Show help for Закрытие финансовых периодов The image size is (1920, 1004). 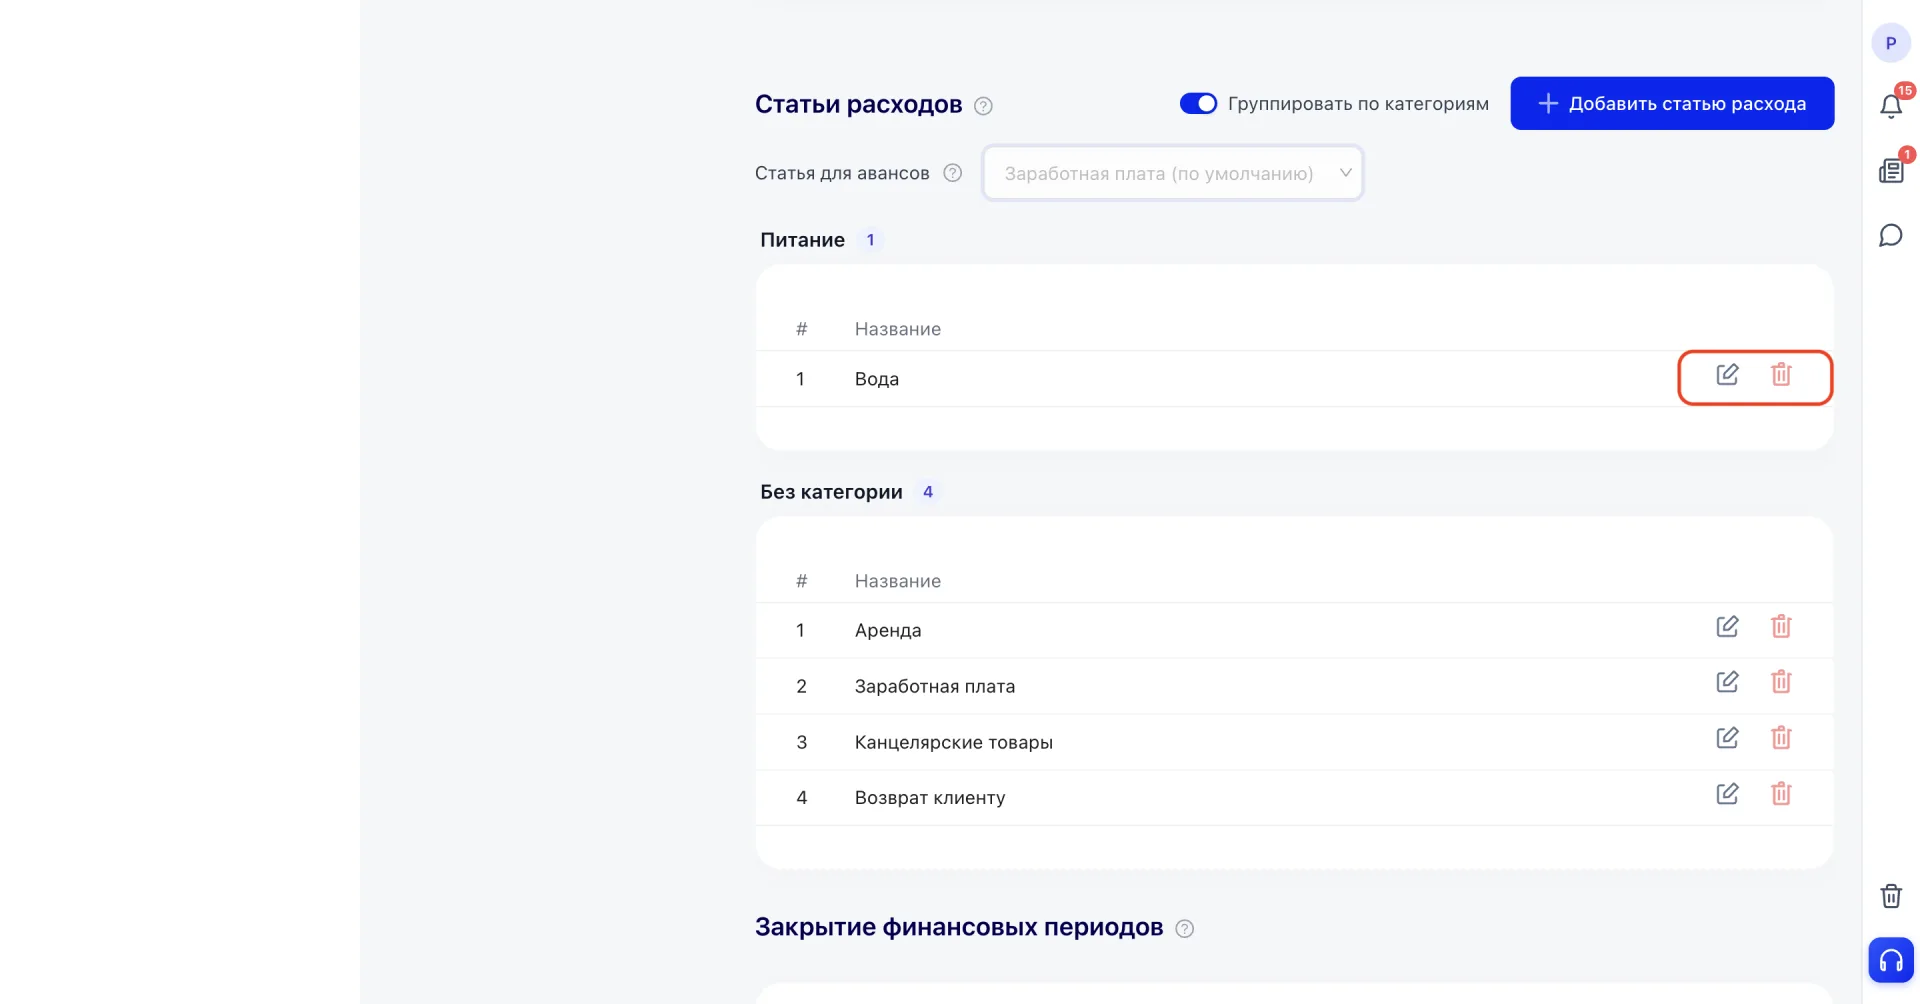[x=1185, y=929]
